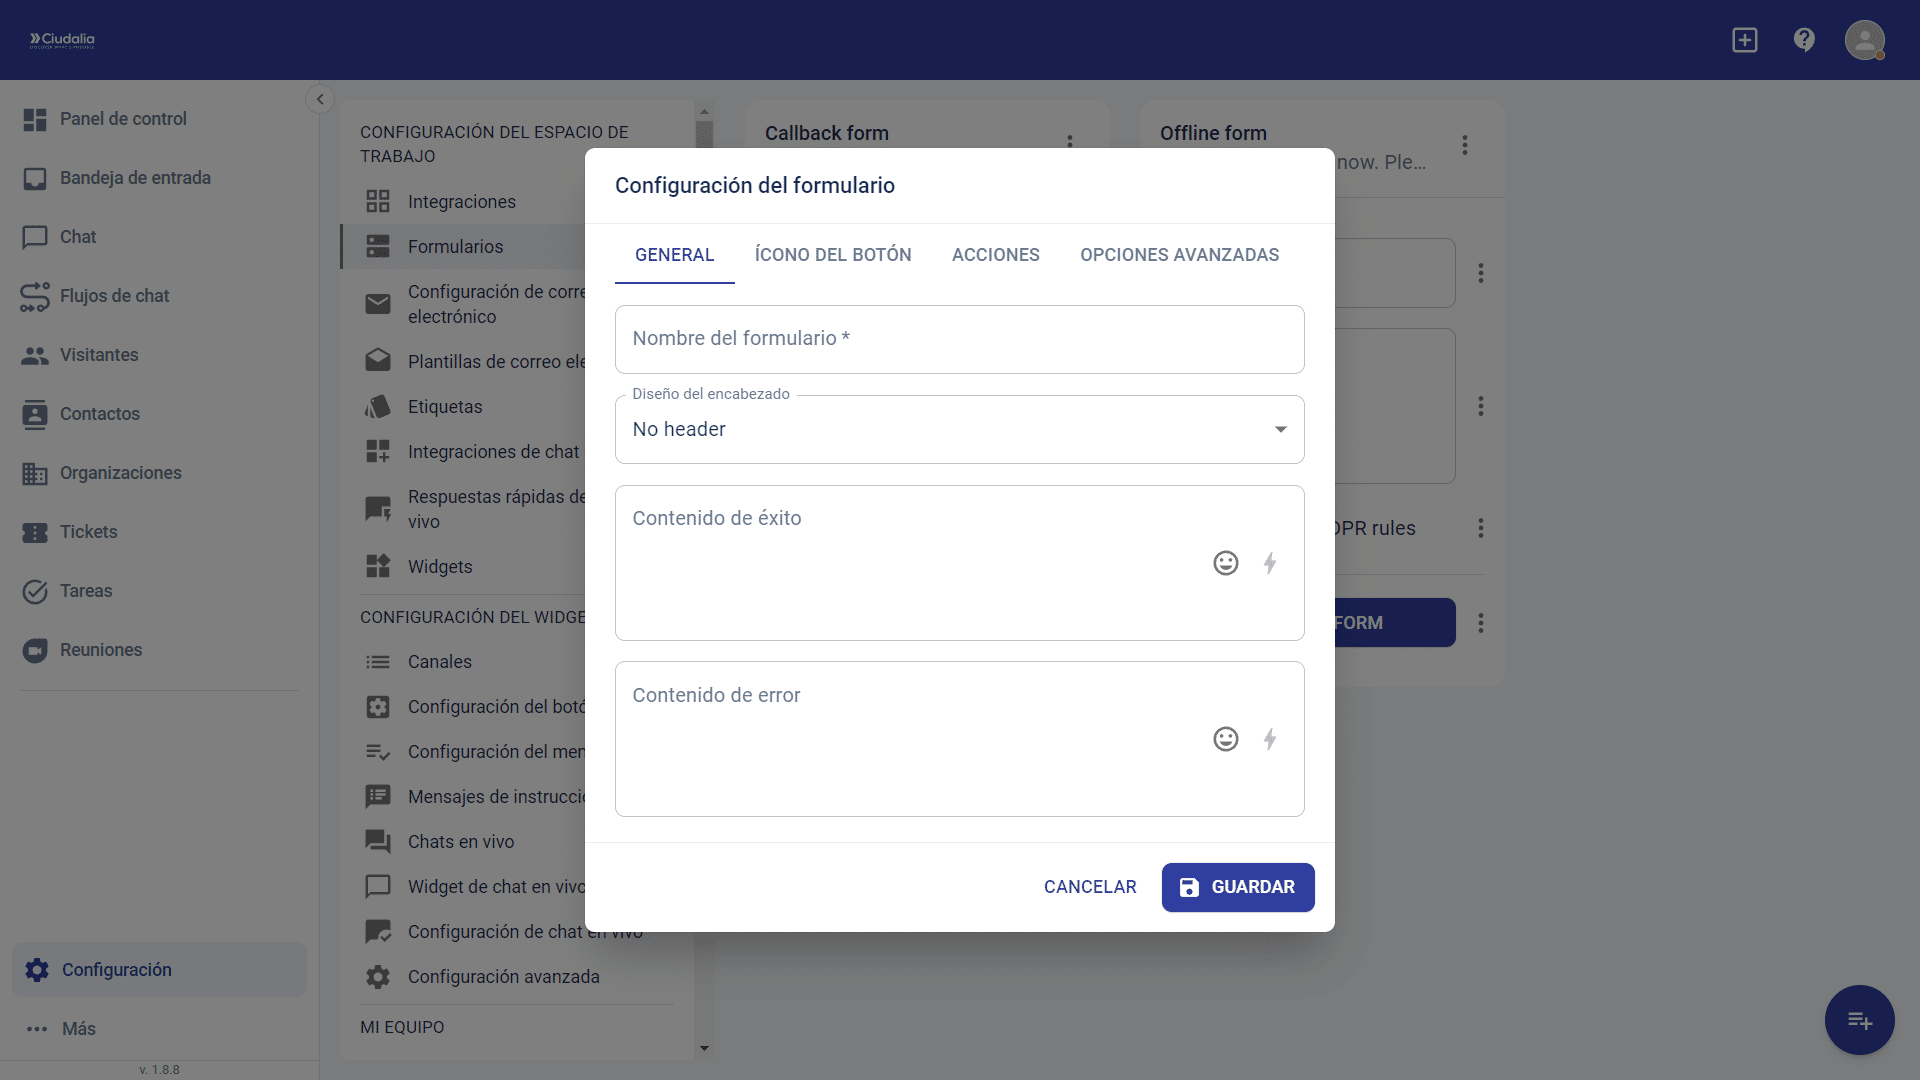
Task: Click the Nombre del formulario input field
Action: coord(959,339)
